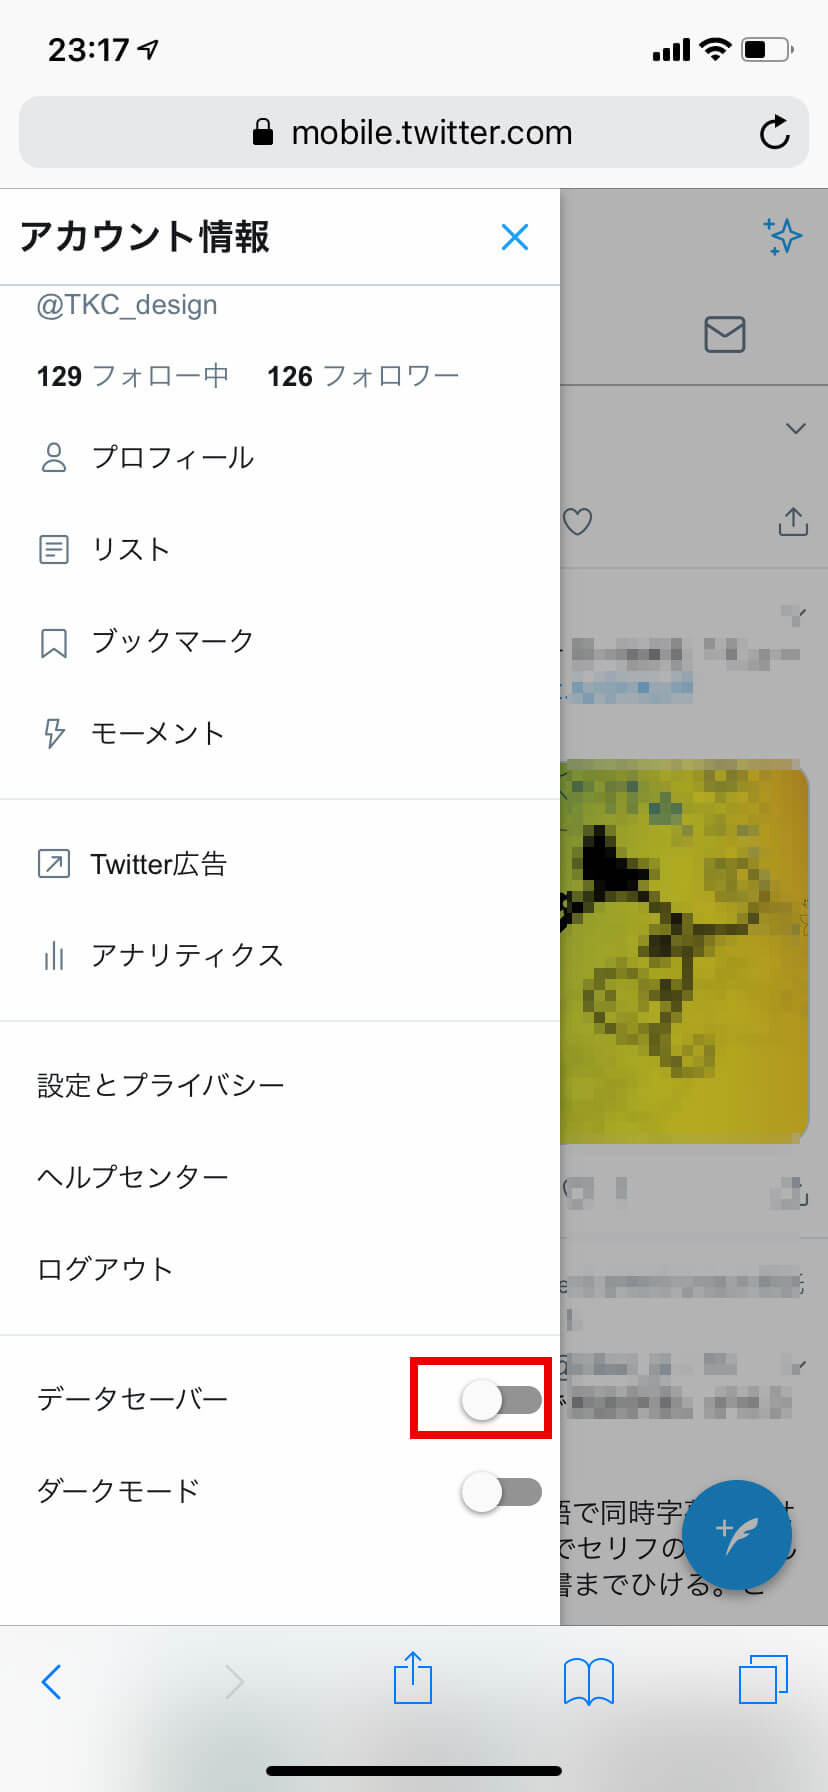Expand the tweet chevron dropdown
828x1792 pixels.
click(796, 429)
